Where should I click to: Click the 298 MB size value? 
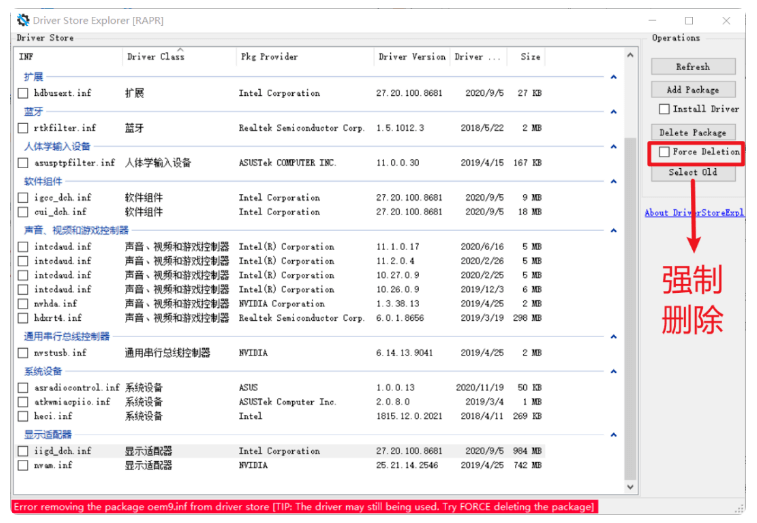(x=527, y=318)
